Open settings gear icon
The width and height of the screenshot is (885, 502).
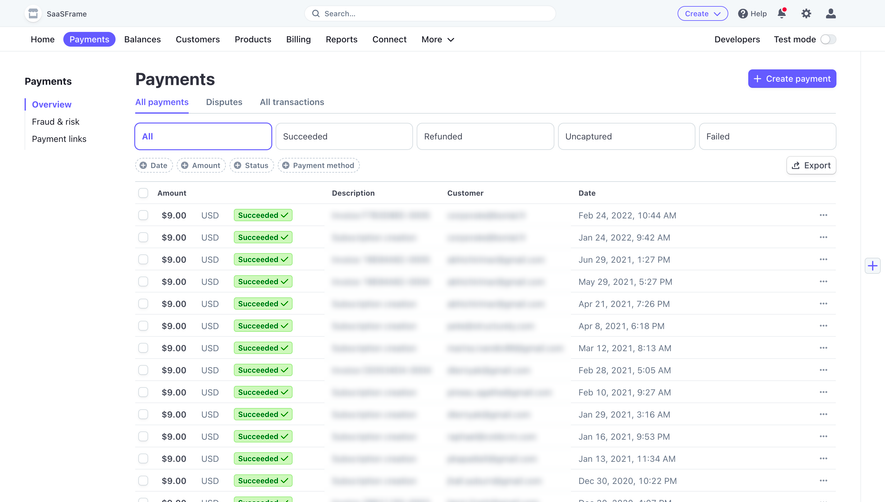pos(806,14)
